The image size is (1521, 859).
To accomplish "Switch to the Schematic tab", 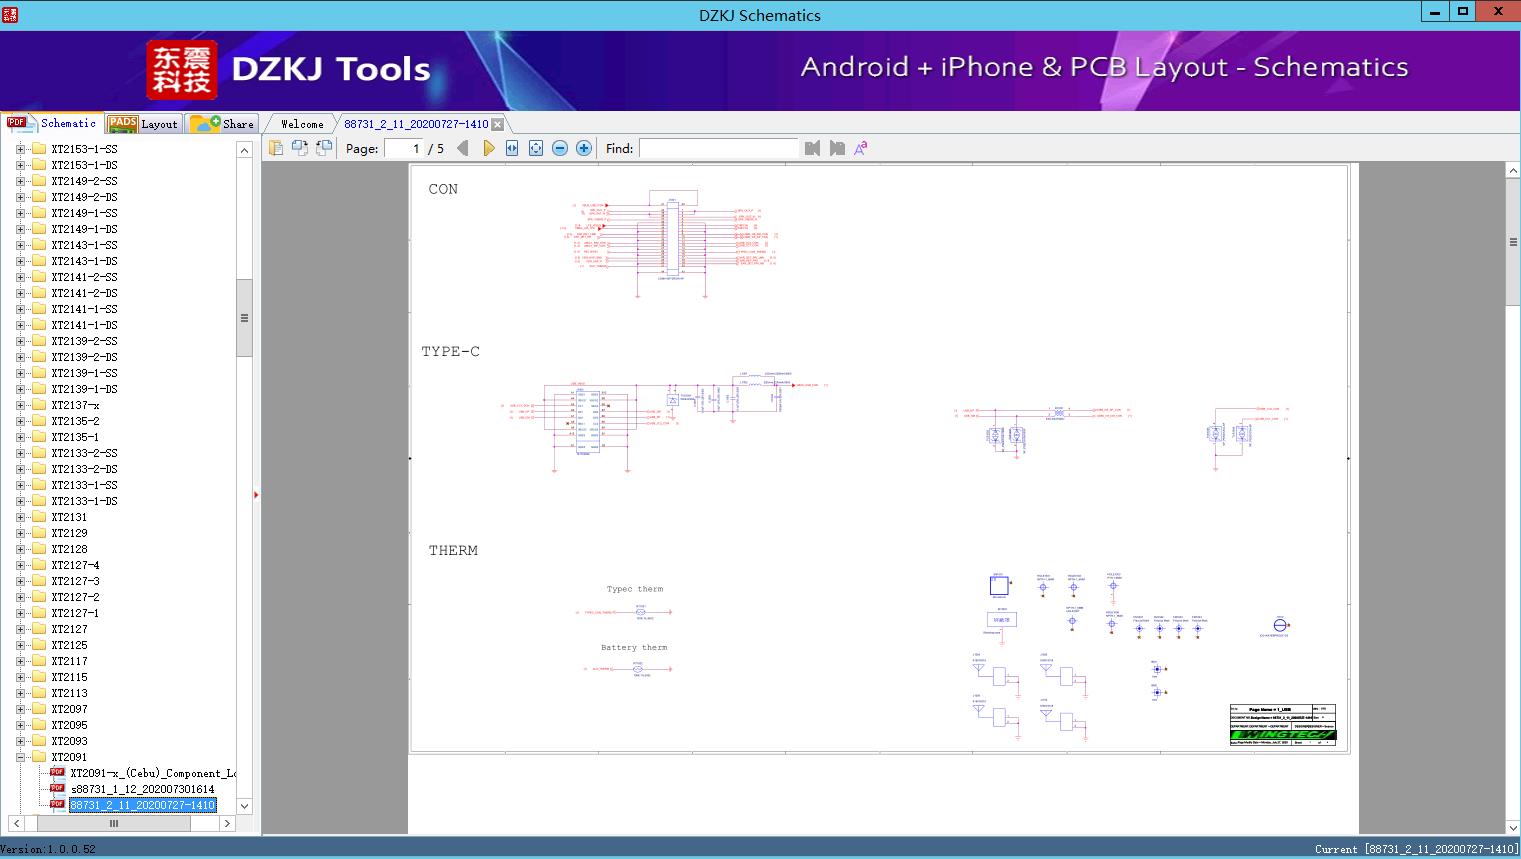I will [52, 123].
